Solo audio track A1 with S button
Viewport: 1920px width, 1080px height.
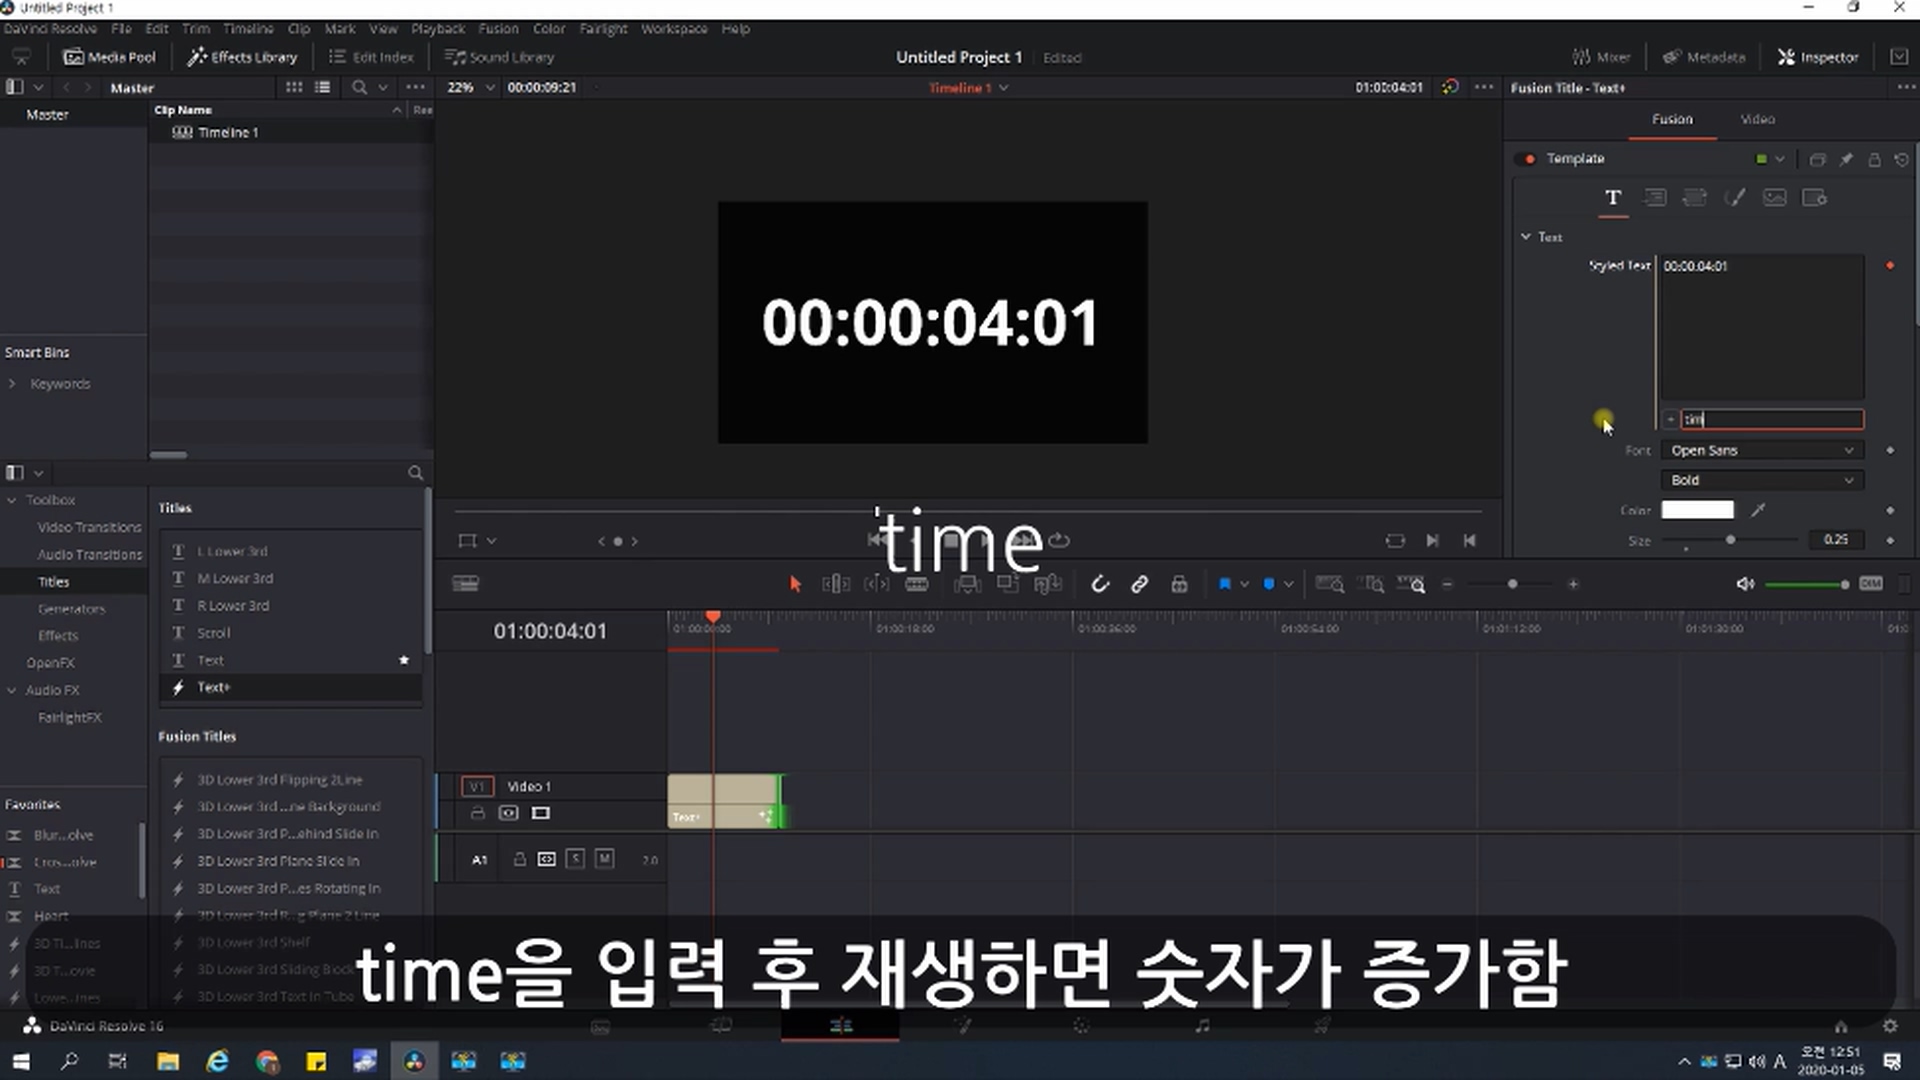pos(575,859)
